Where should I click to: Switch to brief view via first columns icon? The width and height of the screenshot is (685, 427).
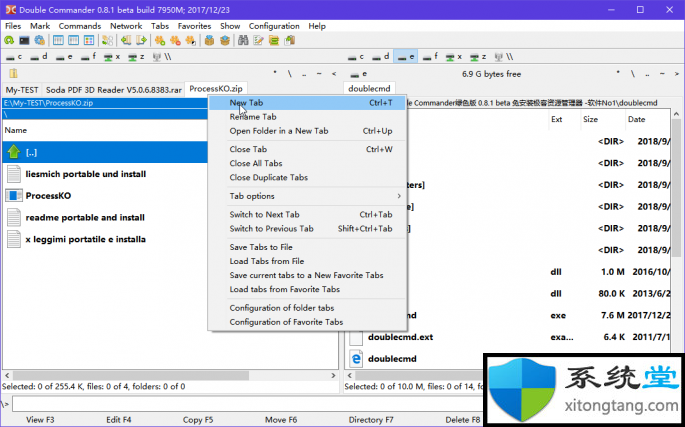58,41
